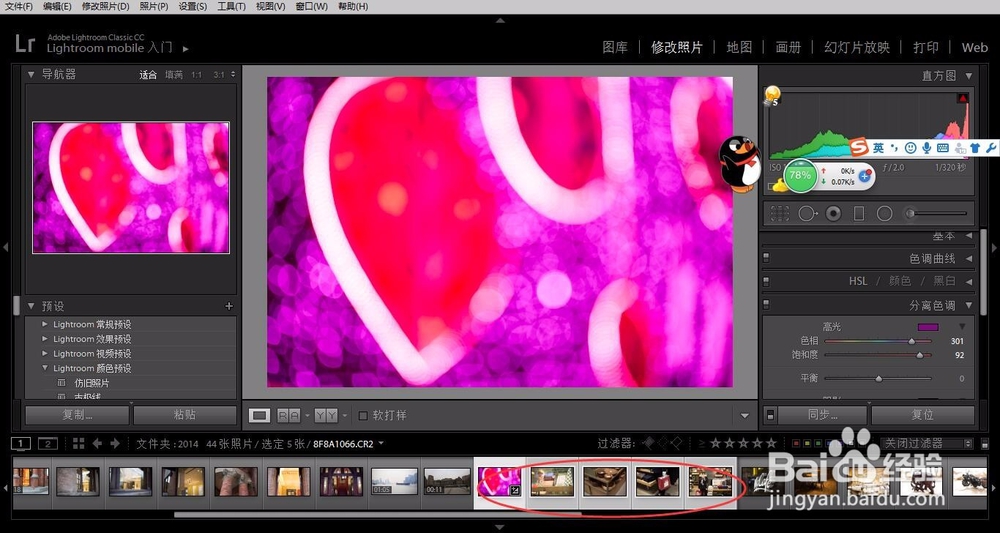
Task: Switch to main window display 1
Action: (x=21, y=443)
